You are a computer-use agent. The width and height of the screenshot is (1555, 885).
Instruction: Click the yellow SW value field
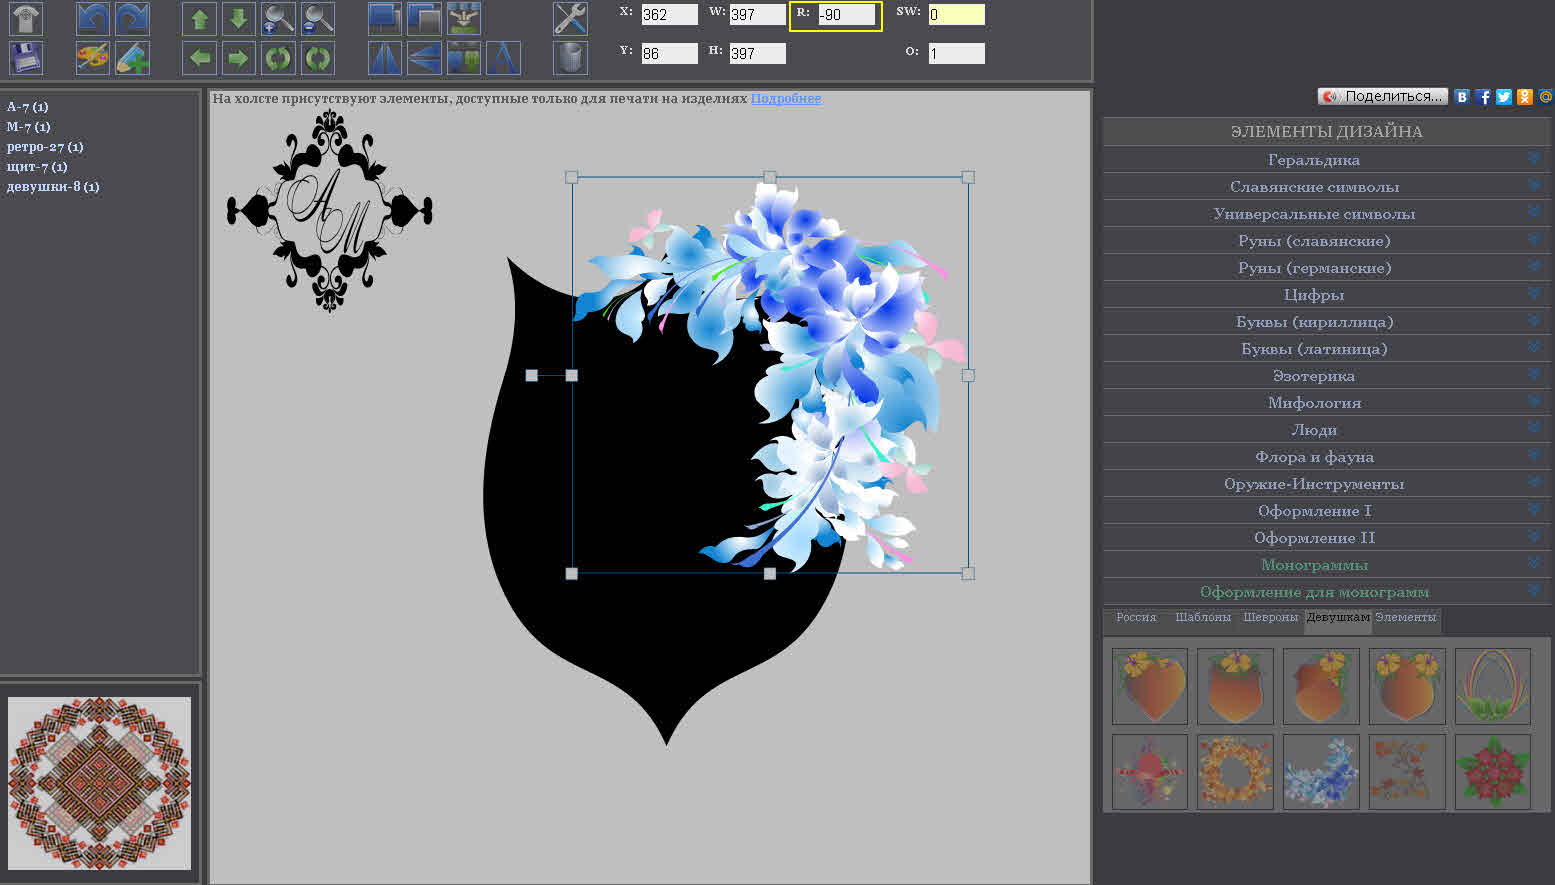956,15
